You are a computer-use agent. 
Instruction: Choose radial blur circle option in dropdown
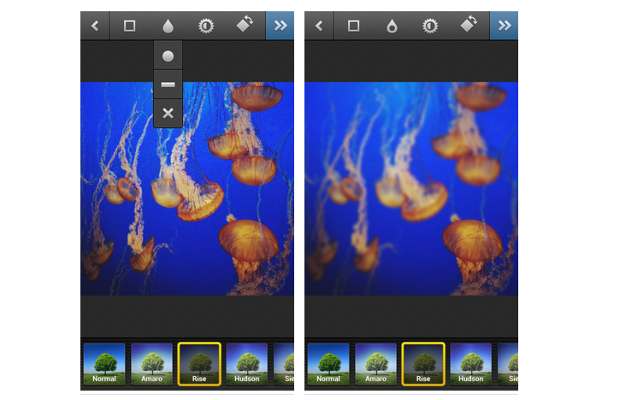pyautogui.click(x=168, y=56)
